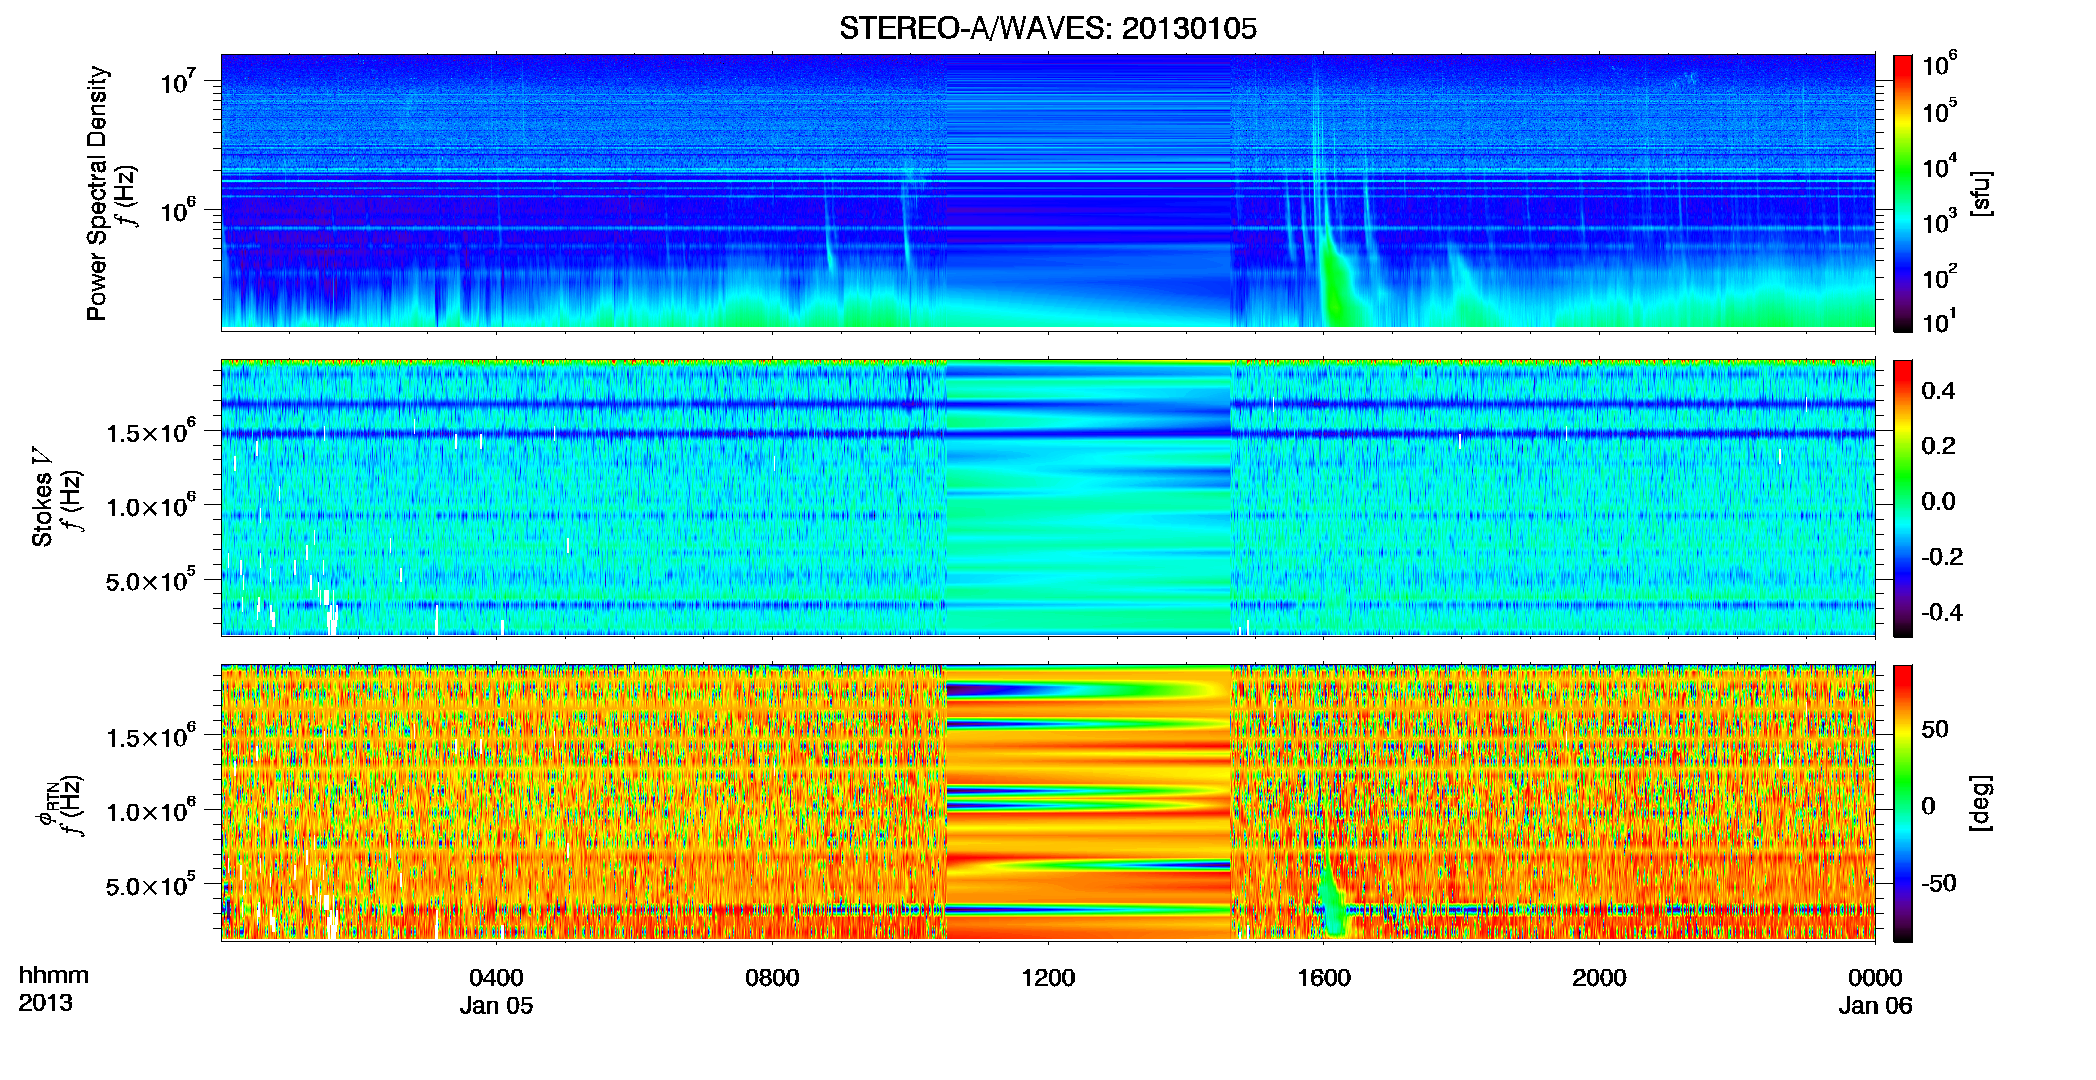
Task: Click the '-50' degree colorbar value
Action: click(1938, 884)
